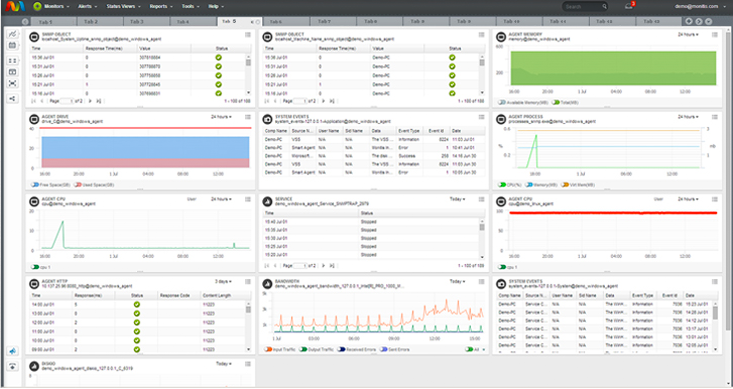Open the tab list dropdown arrow
Image resolution: width=733 pixels, height=389 pixels.
[709, 22]
